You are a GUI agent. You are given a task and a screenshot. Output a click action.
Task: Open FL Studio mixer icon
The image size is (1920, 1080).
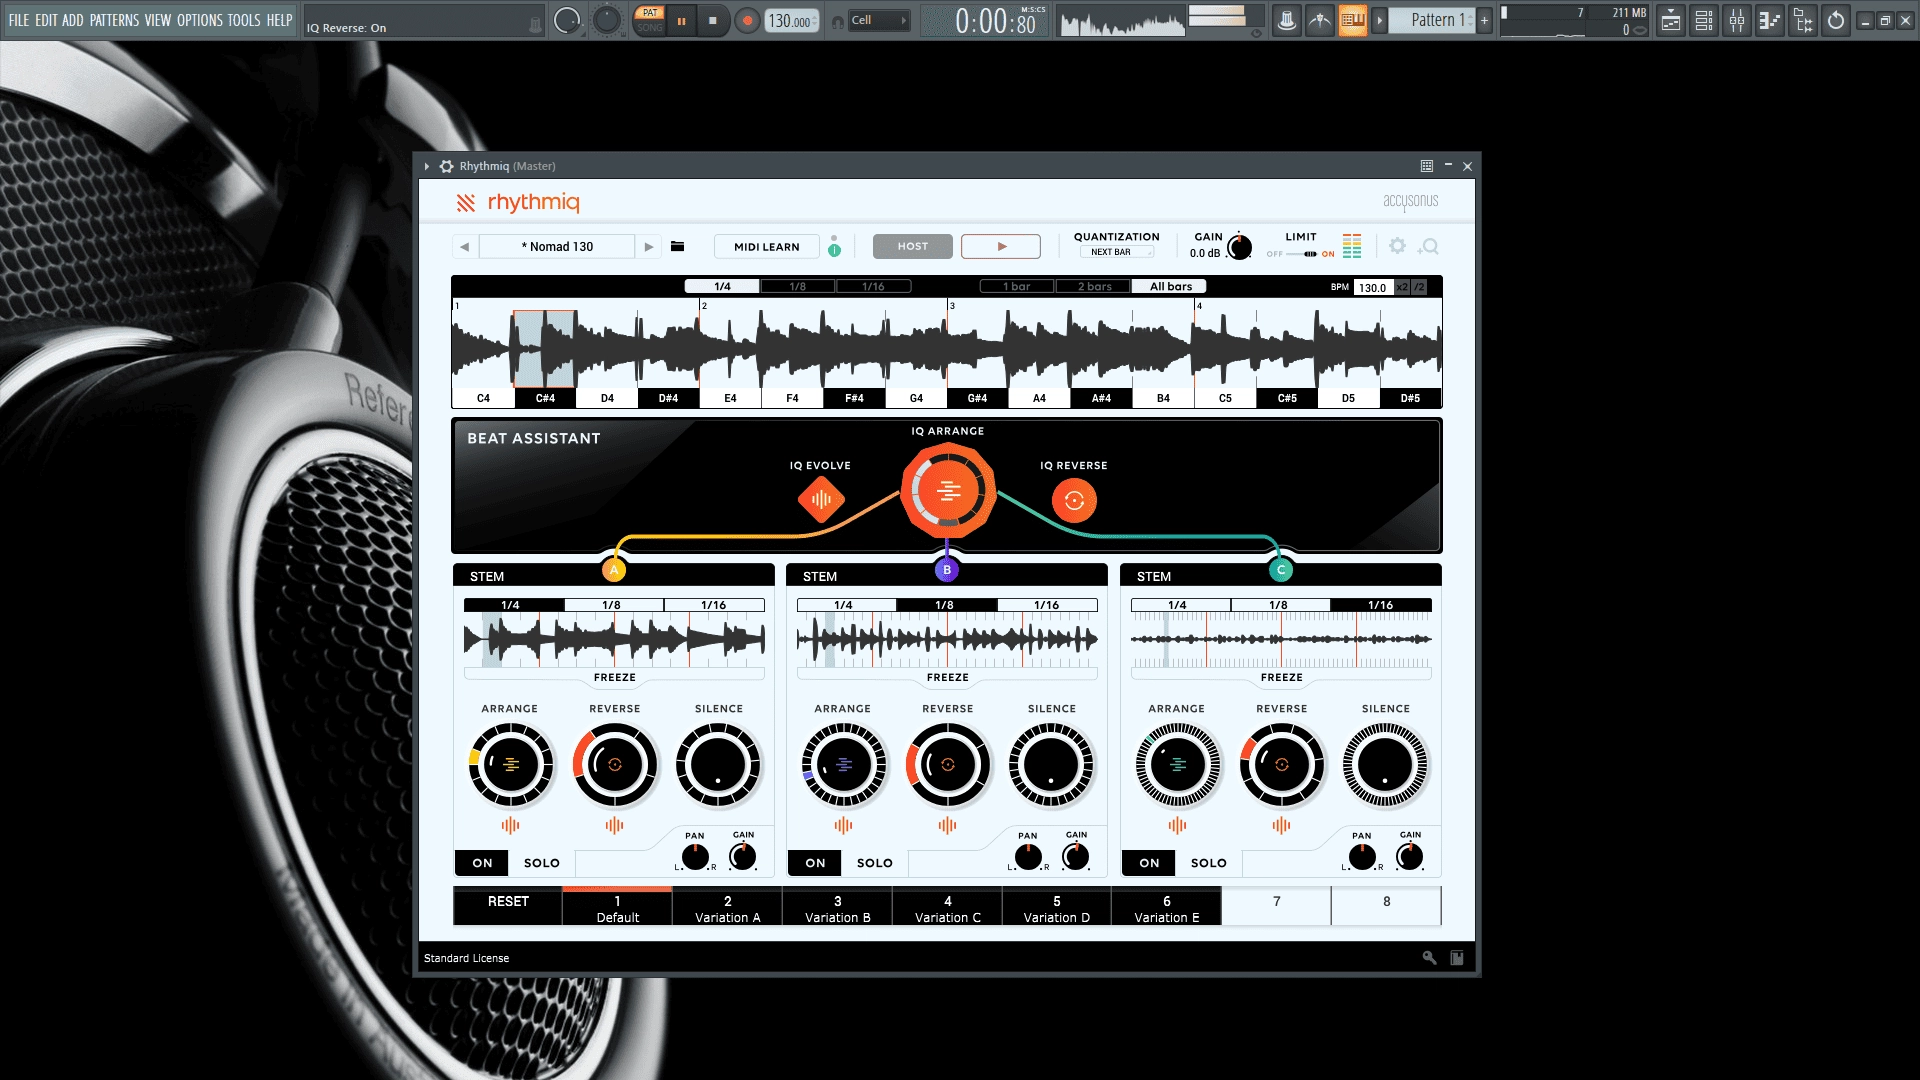pos(1737,20)
